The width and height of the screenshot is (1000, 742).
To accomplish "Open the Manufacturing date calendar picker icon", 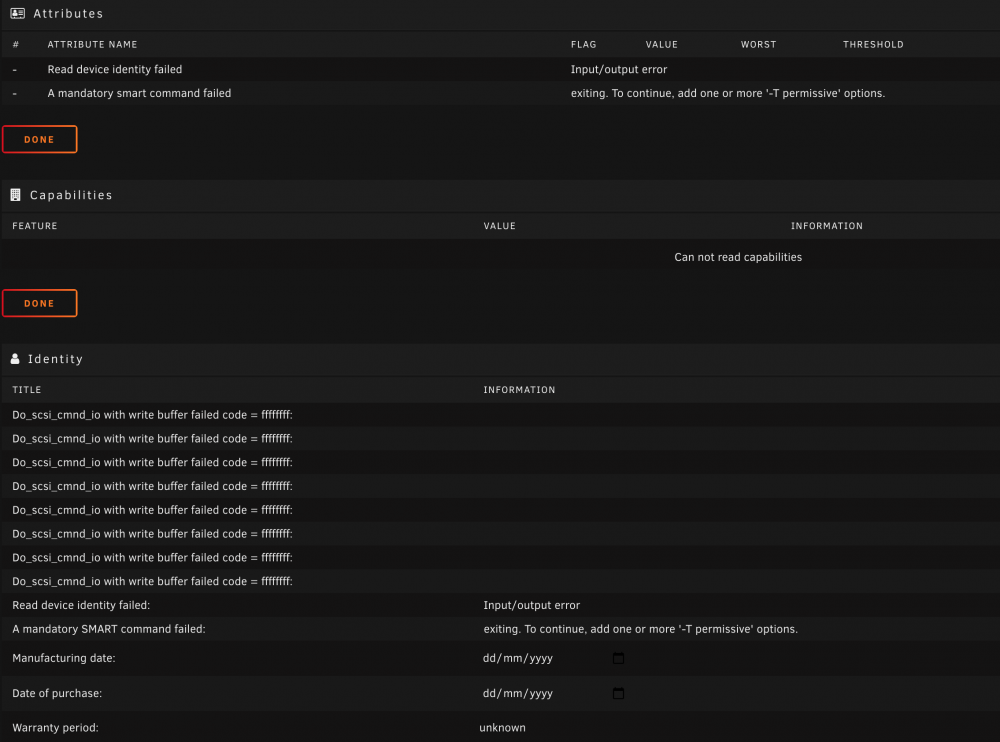I will (618, 658).
